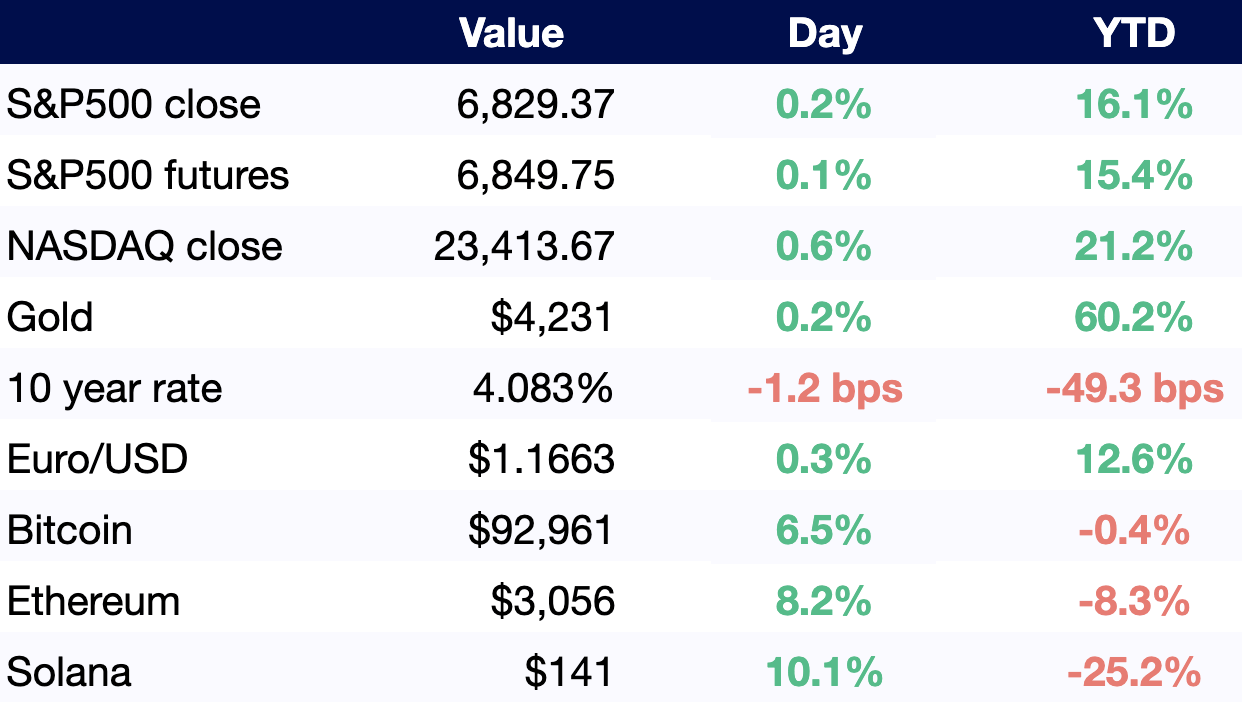Click Gold YTD value 60.2%
The width and height of the screenshot is (1242, 702).
tap(1134, 317)
